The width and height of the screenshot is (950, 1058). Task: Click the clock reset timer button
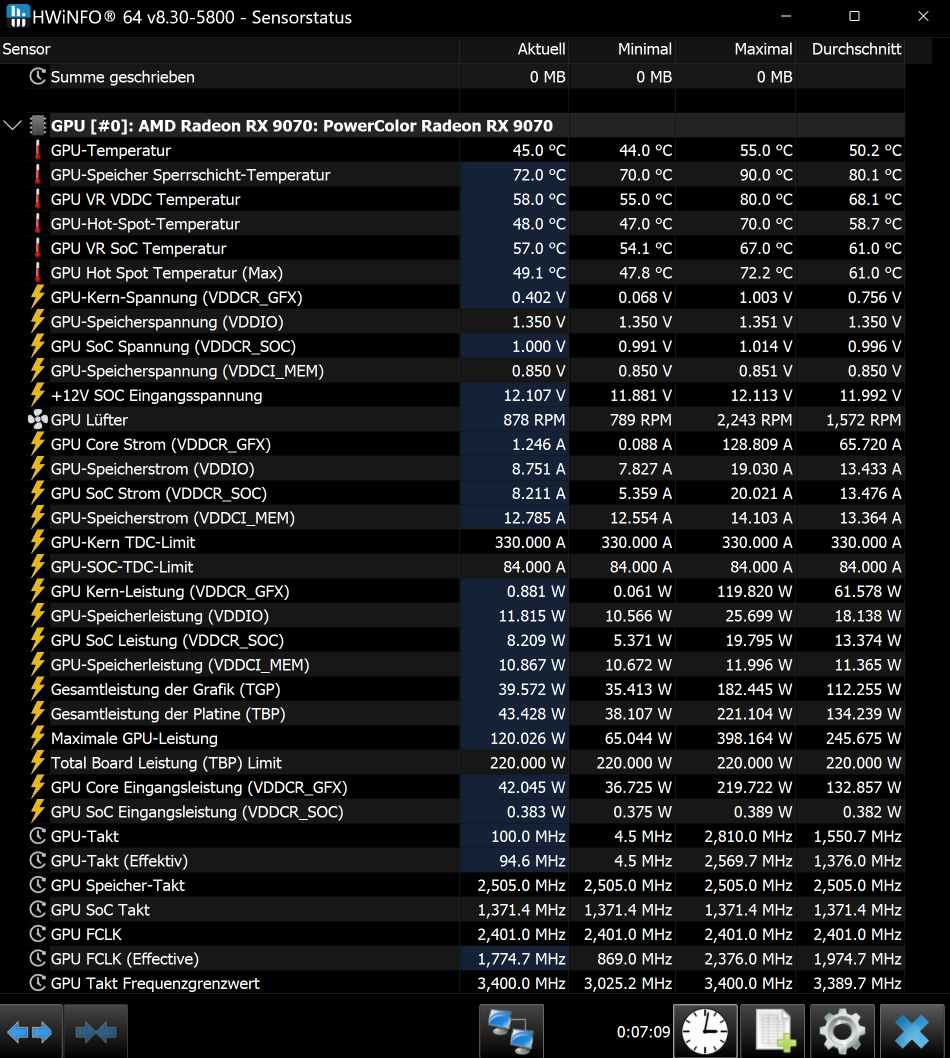point(705,1032)
